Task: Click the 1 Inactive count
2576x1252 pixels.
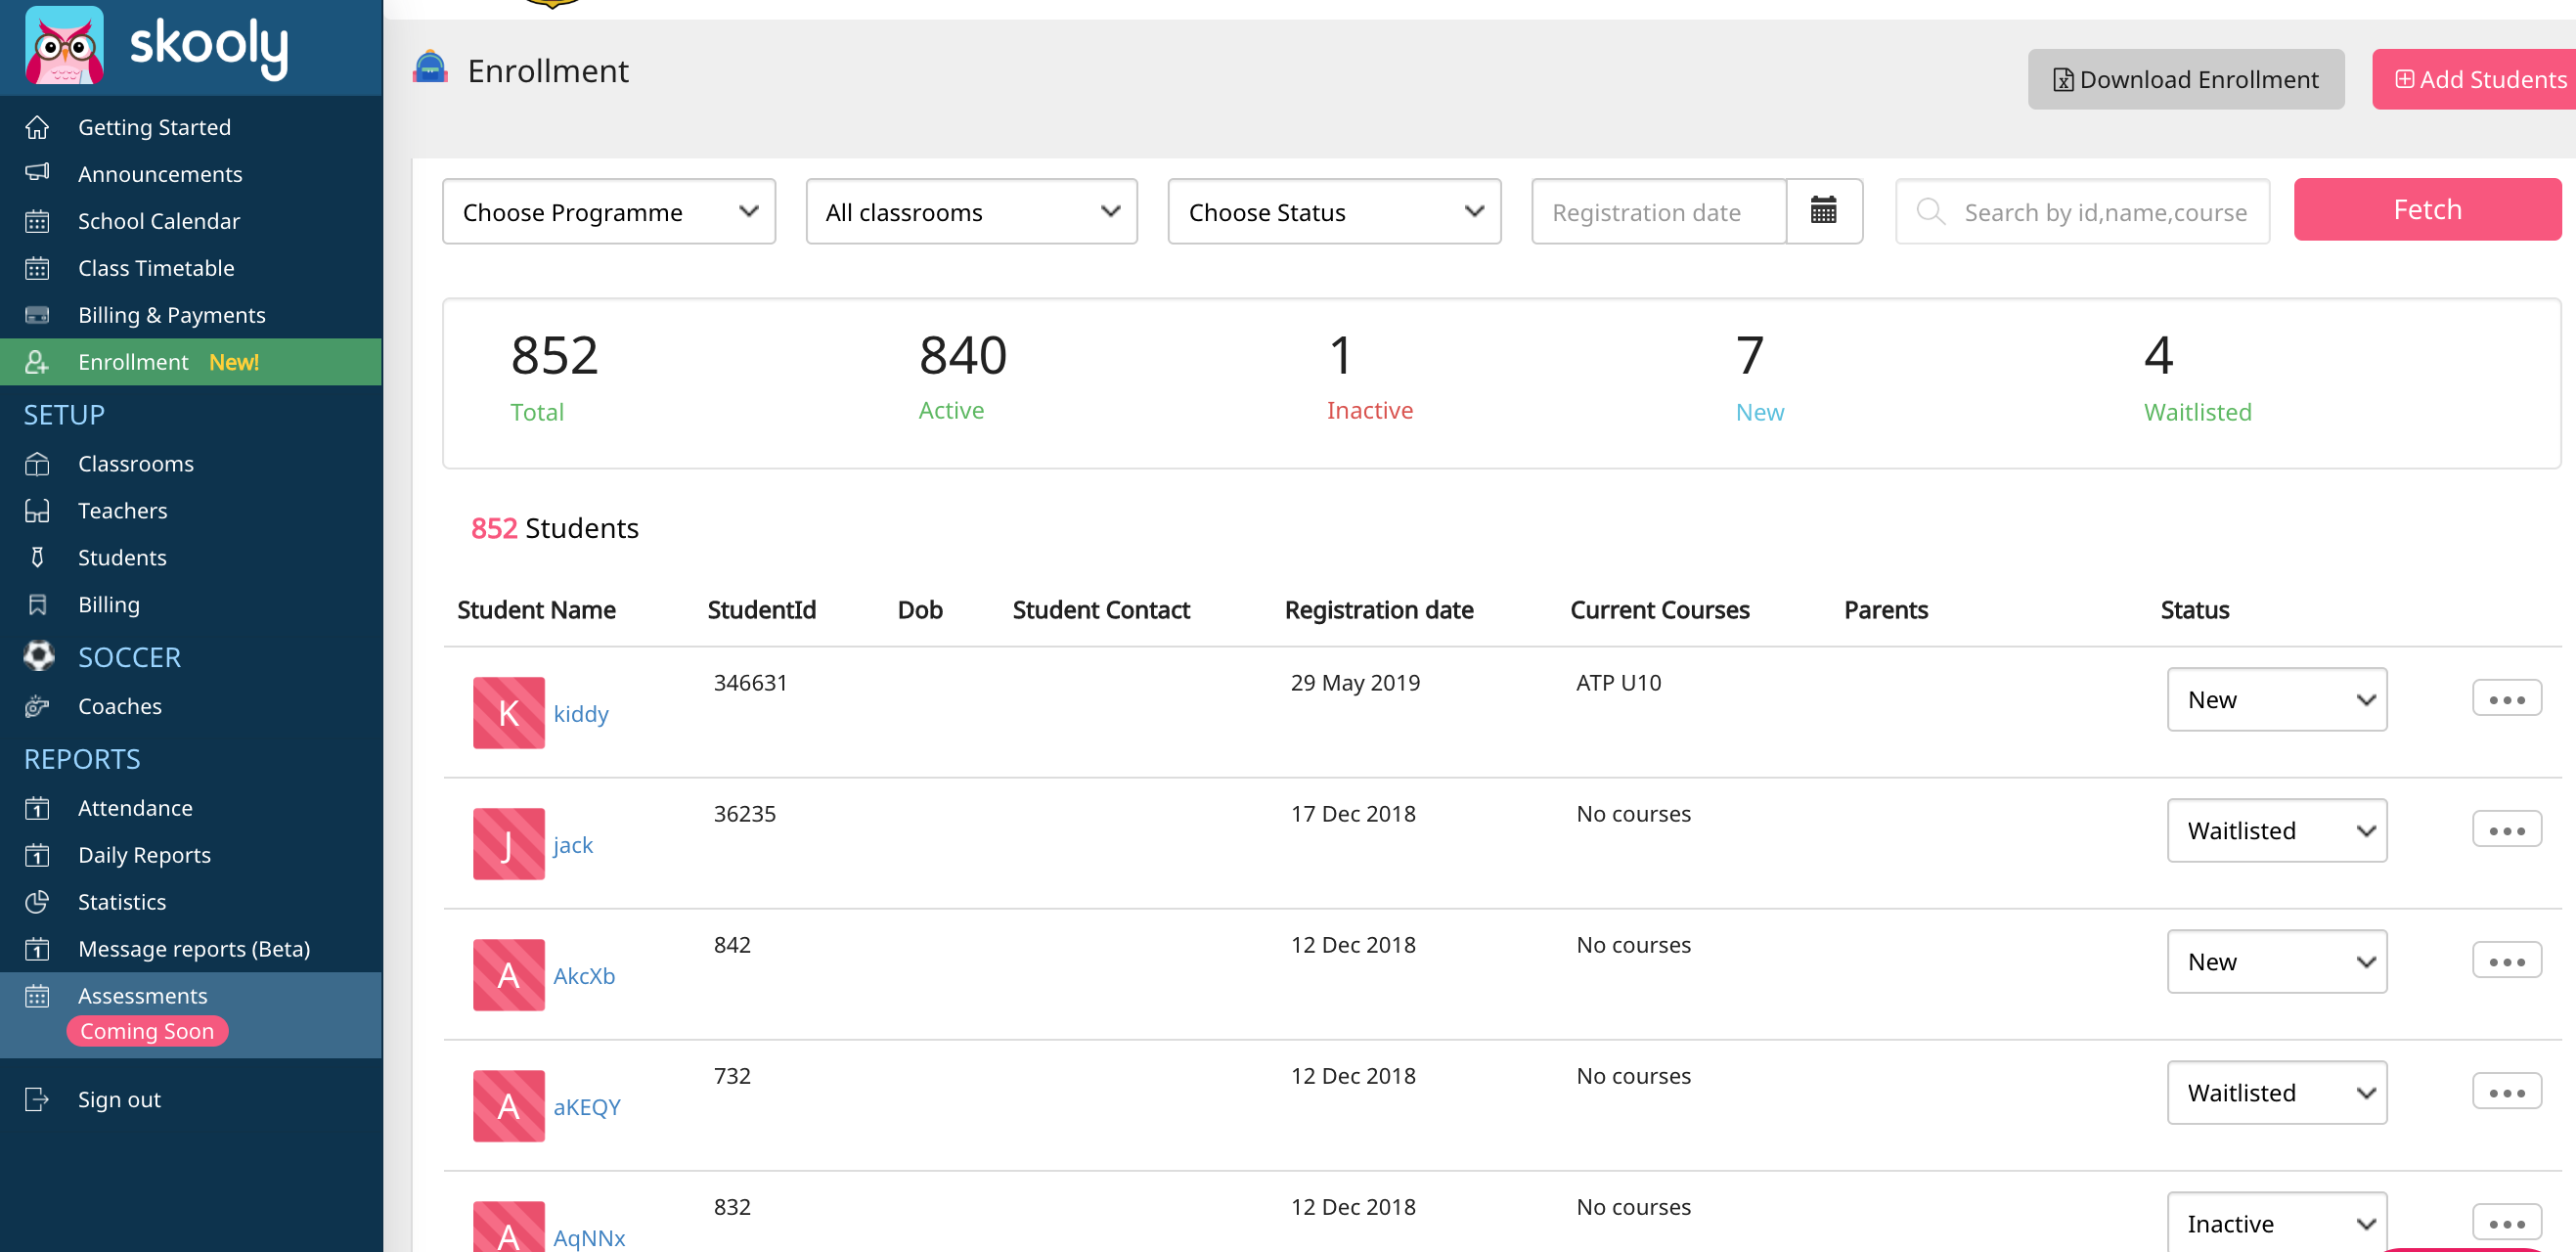Action: point(1341,355)
